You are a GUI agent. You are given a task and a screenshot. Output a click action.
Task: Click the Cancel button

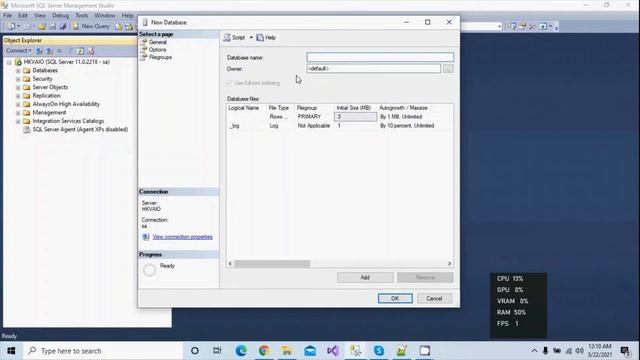434,298
